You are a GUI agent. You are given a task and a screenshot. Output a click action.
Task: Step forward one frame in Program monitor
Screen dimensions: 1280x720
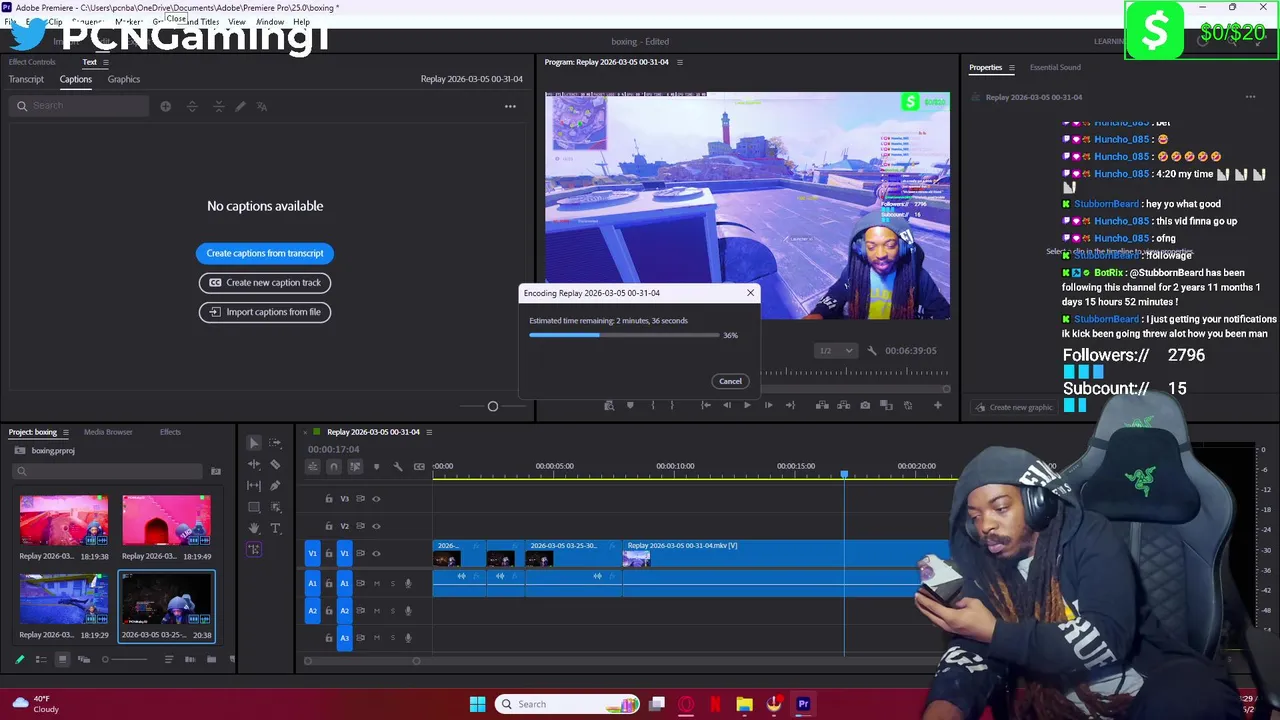768,405
